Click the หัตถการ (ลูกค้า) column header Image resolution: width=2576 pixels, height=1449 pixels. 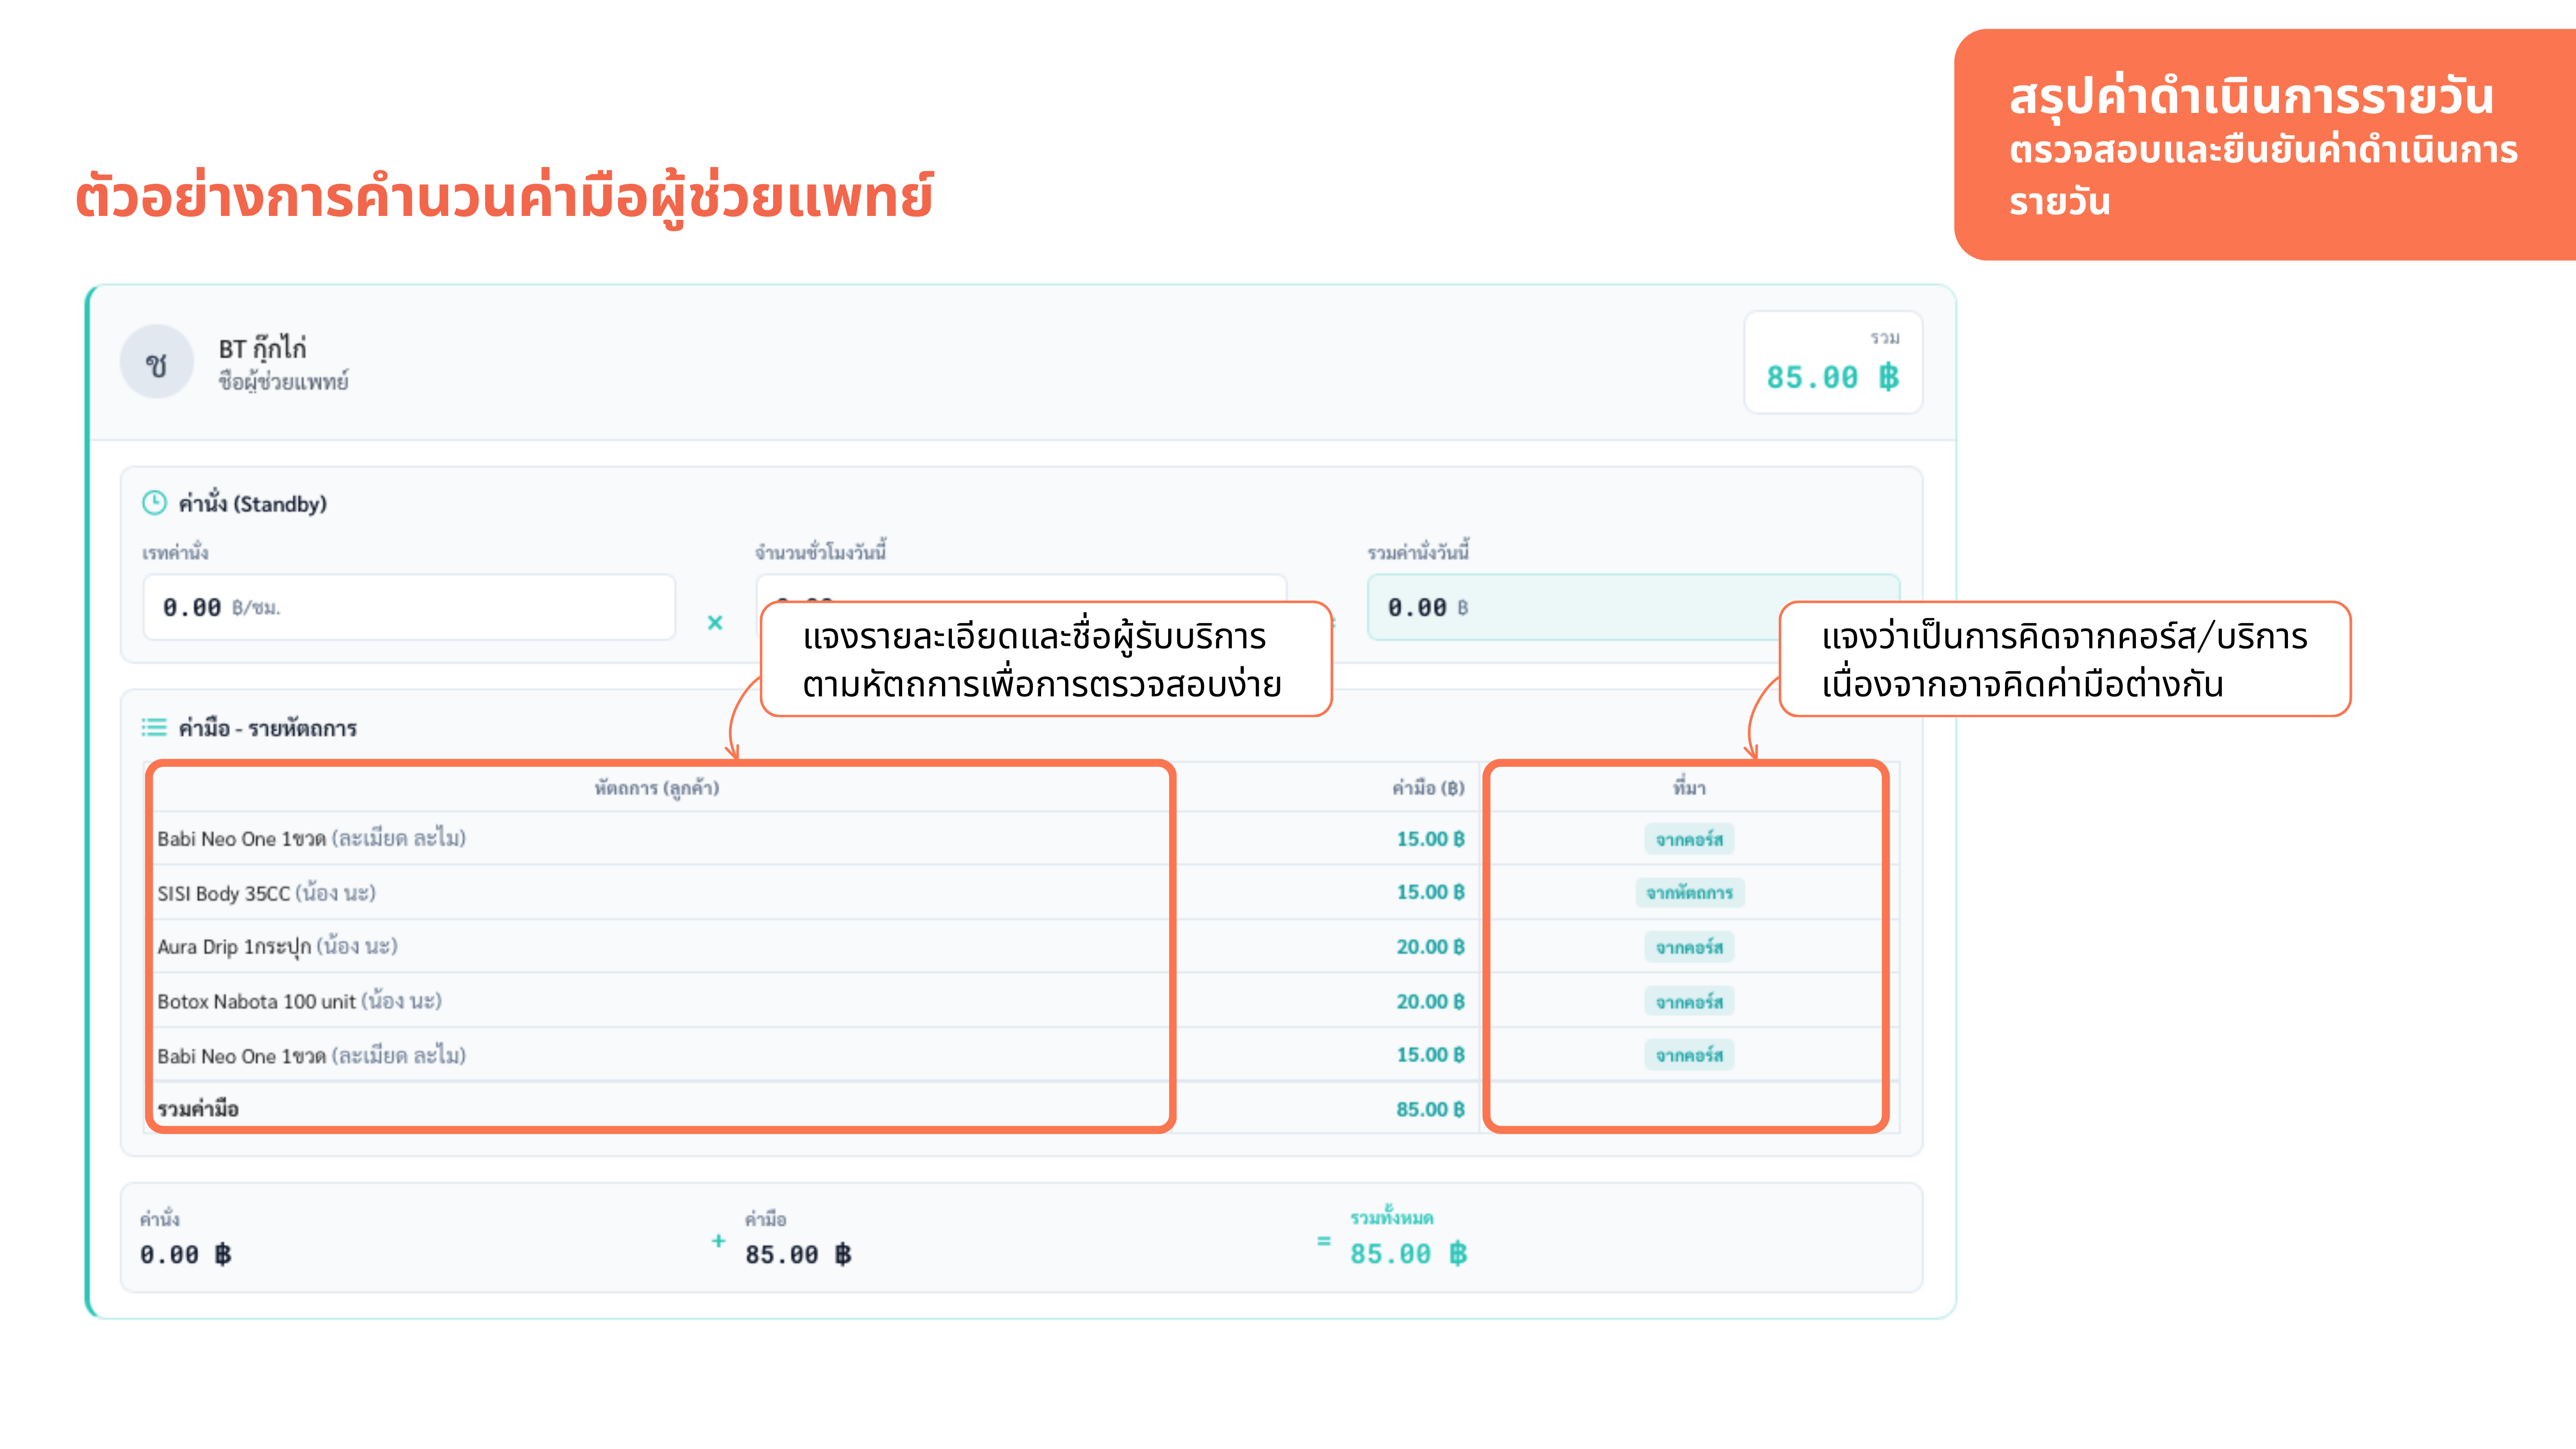[x=657, y=788]
